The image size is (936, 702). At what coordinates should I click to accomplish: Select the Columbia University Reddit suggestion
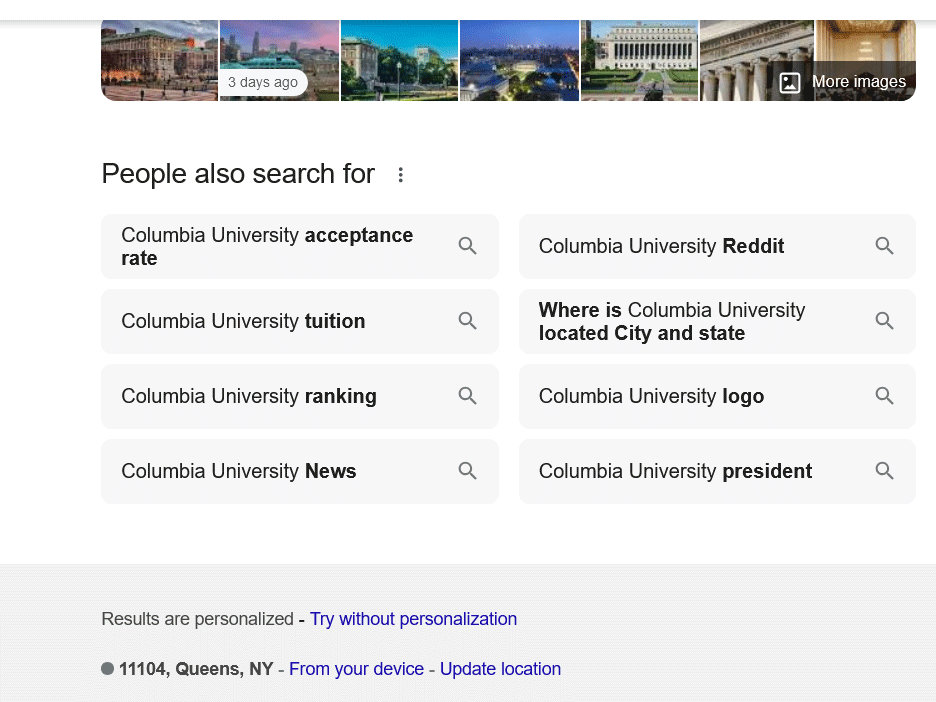[662, 245]
